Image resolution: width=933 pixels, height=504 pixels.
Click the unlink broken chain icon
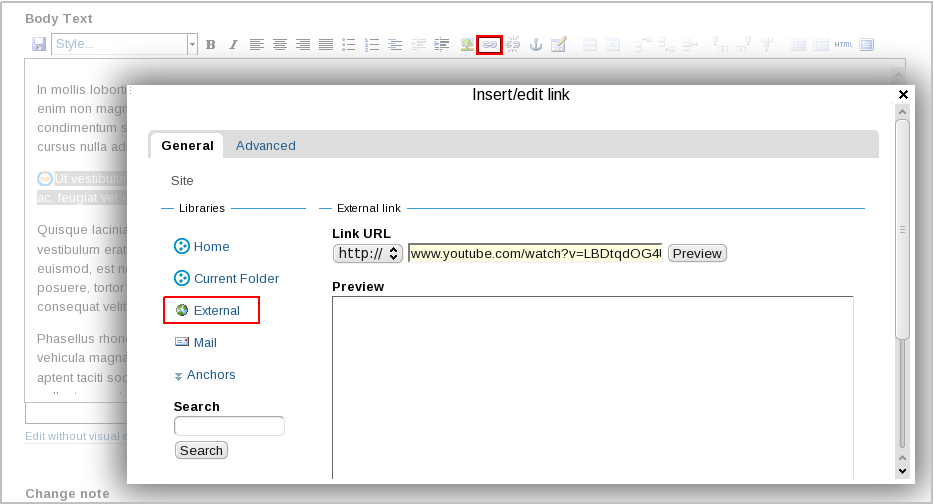513,45
